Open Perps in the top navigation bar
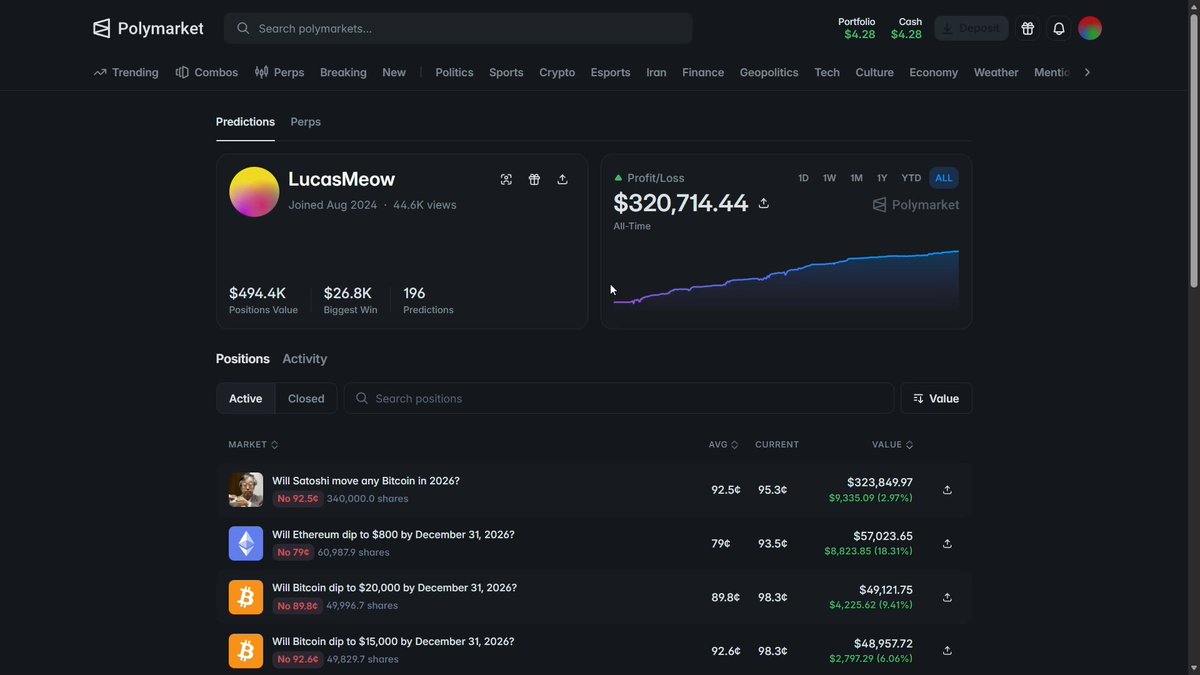 [x=279, y=72]
